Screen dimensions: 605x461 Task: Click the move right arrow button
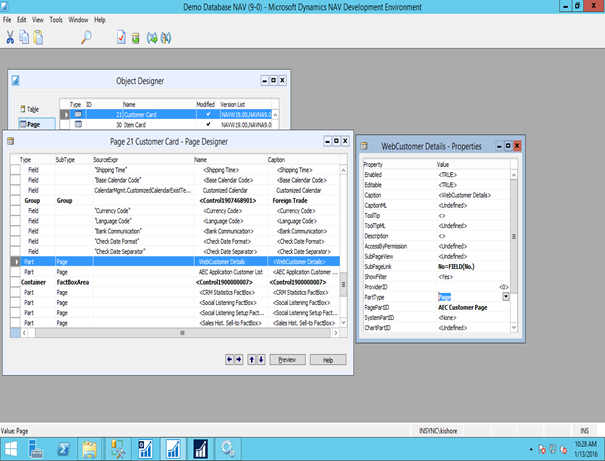pos(239,360)
